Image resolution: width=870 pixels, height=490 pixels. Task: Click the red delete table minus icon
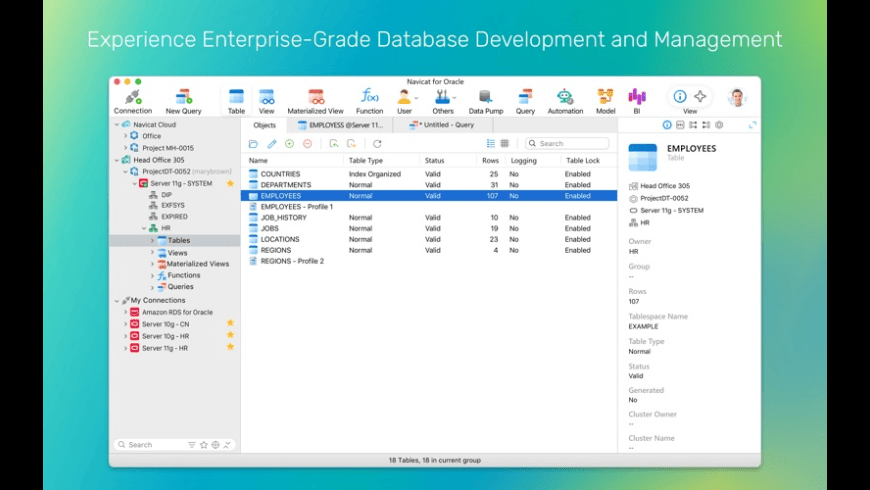[307, 144]
